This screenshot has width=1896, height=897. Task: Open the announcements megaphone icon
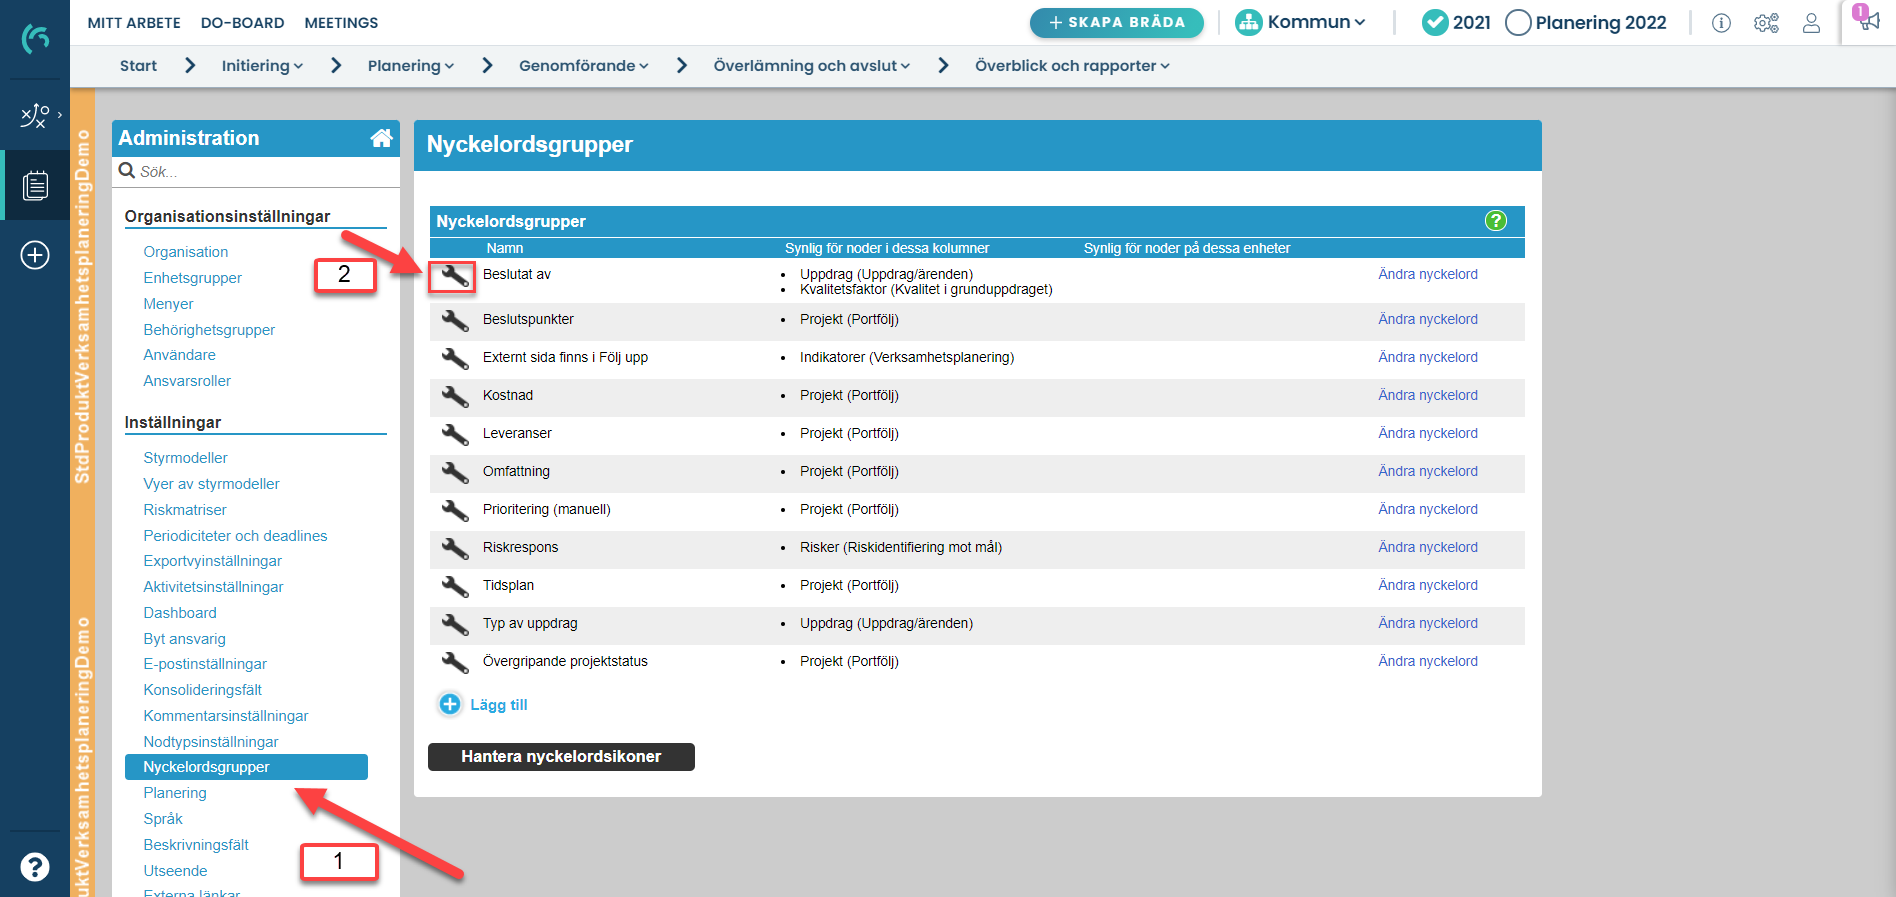1867,19
